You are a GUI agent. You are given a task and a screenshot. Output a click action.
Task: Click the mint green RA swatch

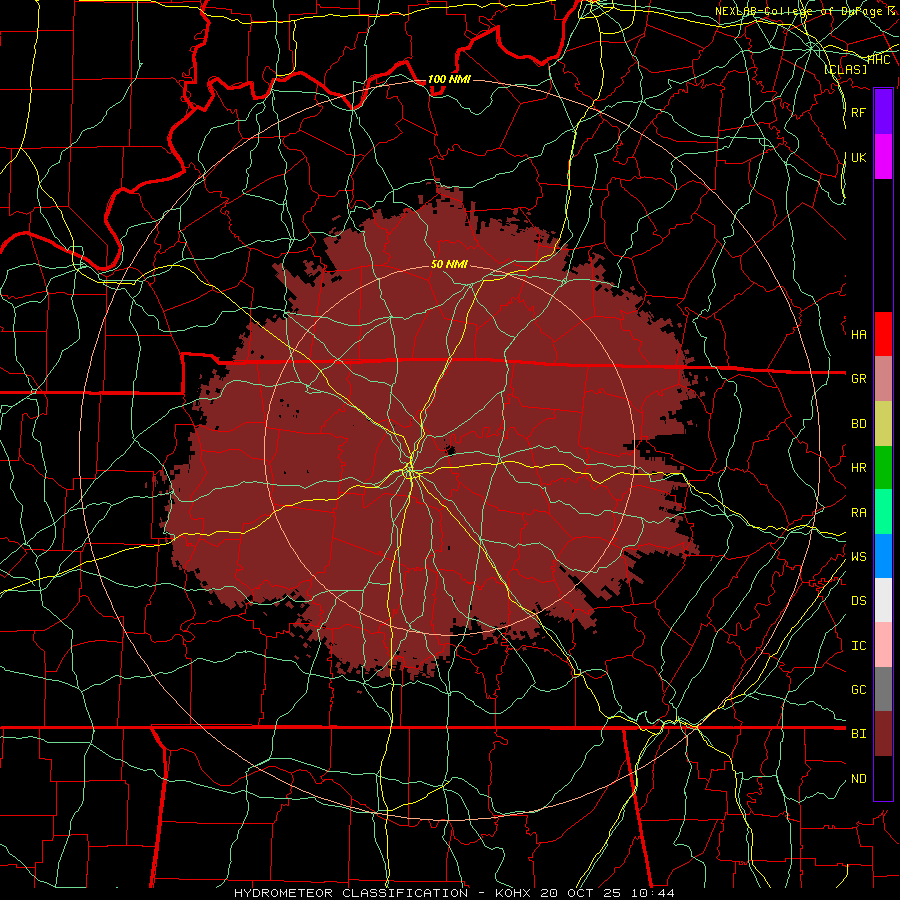(883, 512)
